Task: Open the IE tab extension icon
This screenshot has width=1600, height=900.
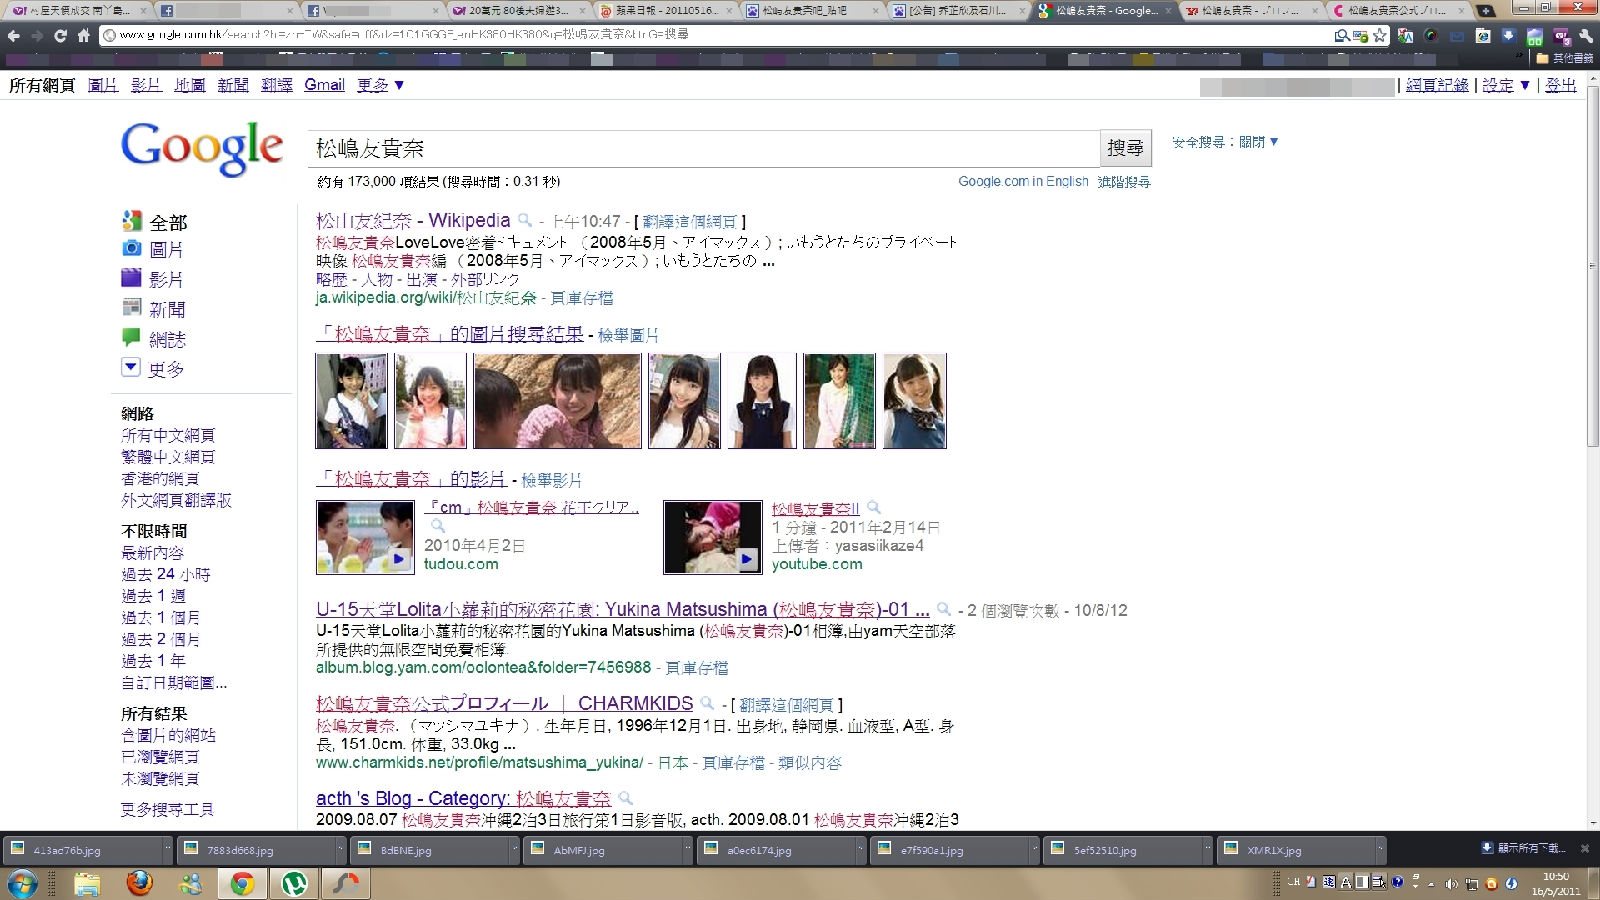Action: point(1483,36)
